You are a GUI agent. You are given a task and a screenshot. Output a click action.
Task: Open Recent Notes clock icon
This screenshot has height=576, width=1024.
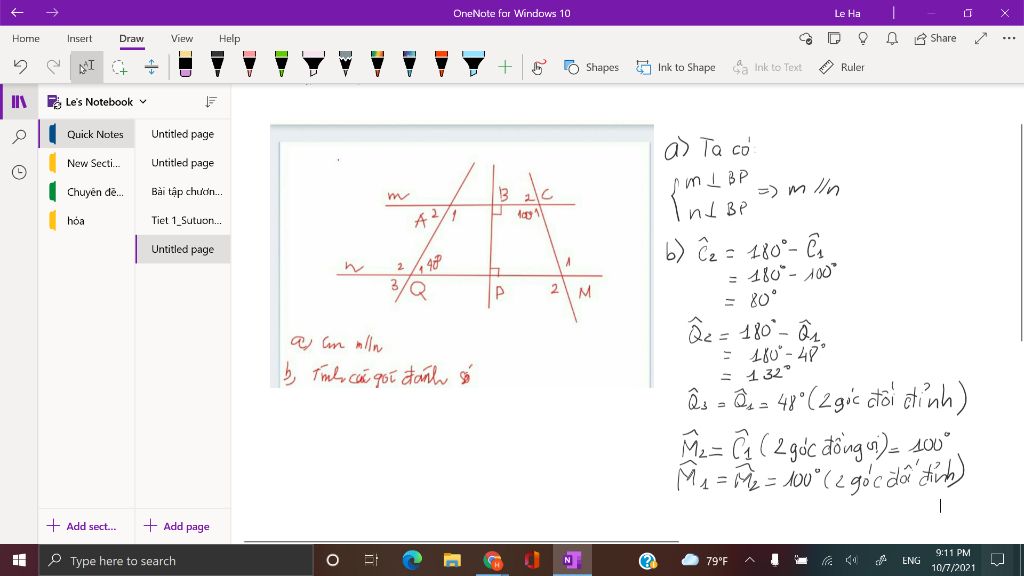click(x=19, y=172)
